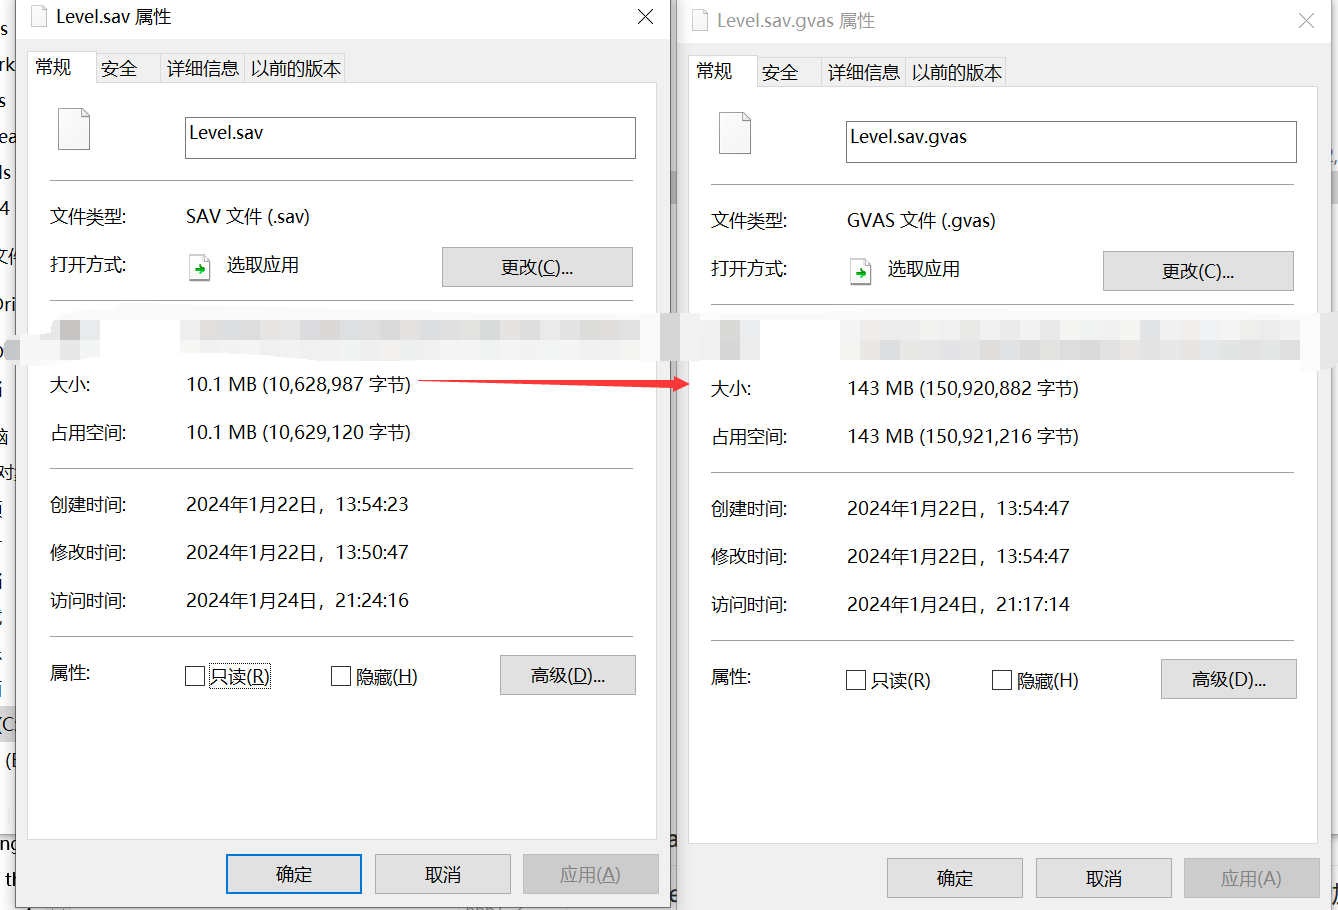The height and width of the screenshot is (910, 1338).
Task: Click modified time value in Level.sav.gvas dialog
Action: click(x=958, y=556)
